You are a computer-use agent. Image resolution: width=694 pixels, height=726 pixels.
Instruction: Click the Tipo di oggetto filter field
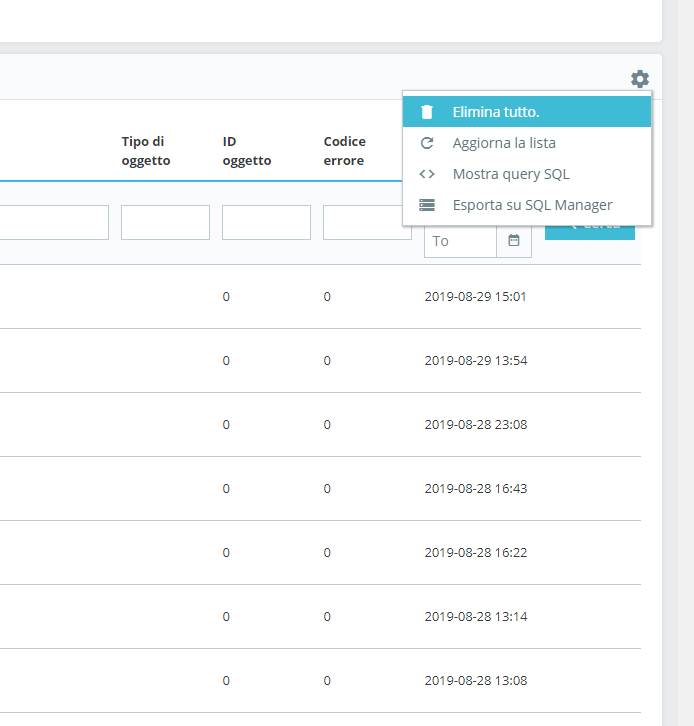point(165,223)
